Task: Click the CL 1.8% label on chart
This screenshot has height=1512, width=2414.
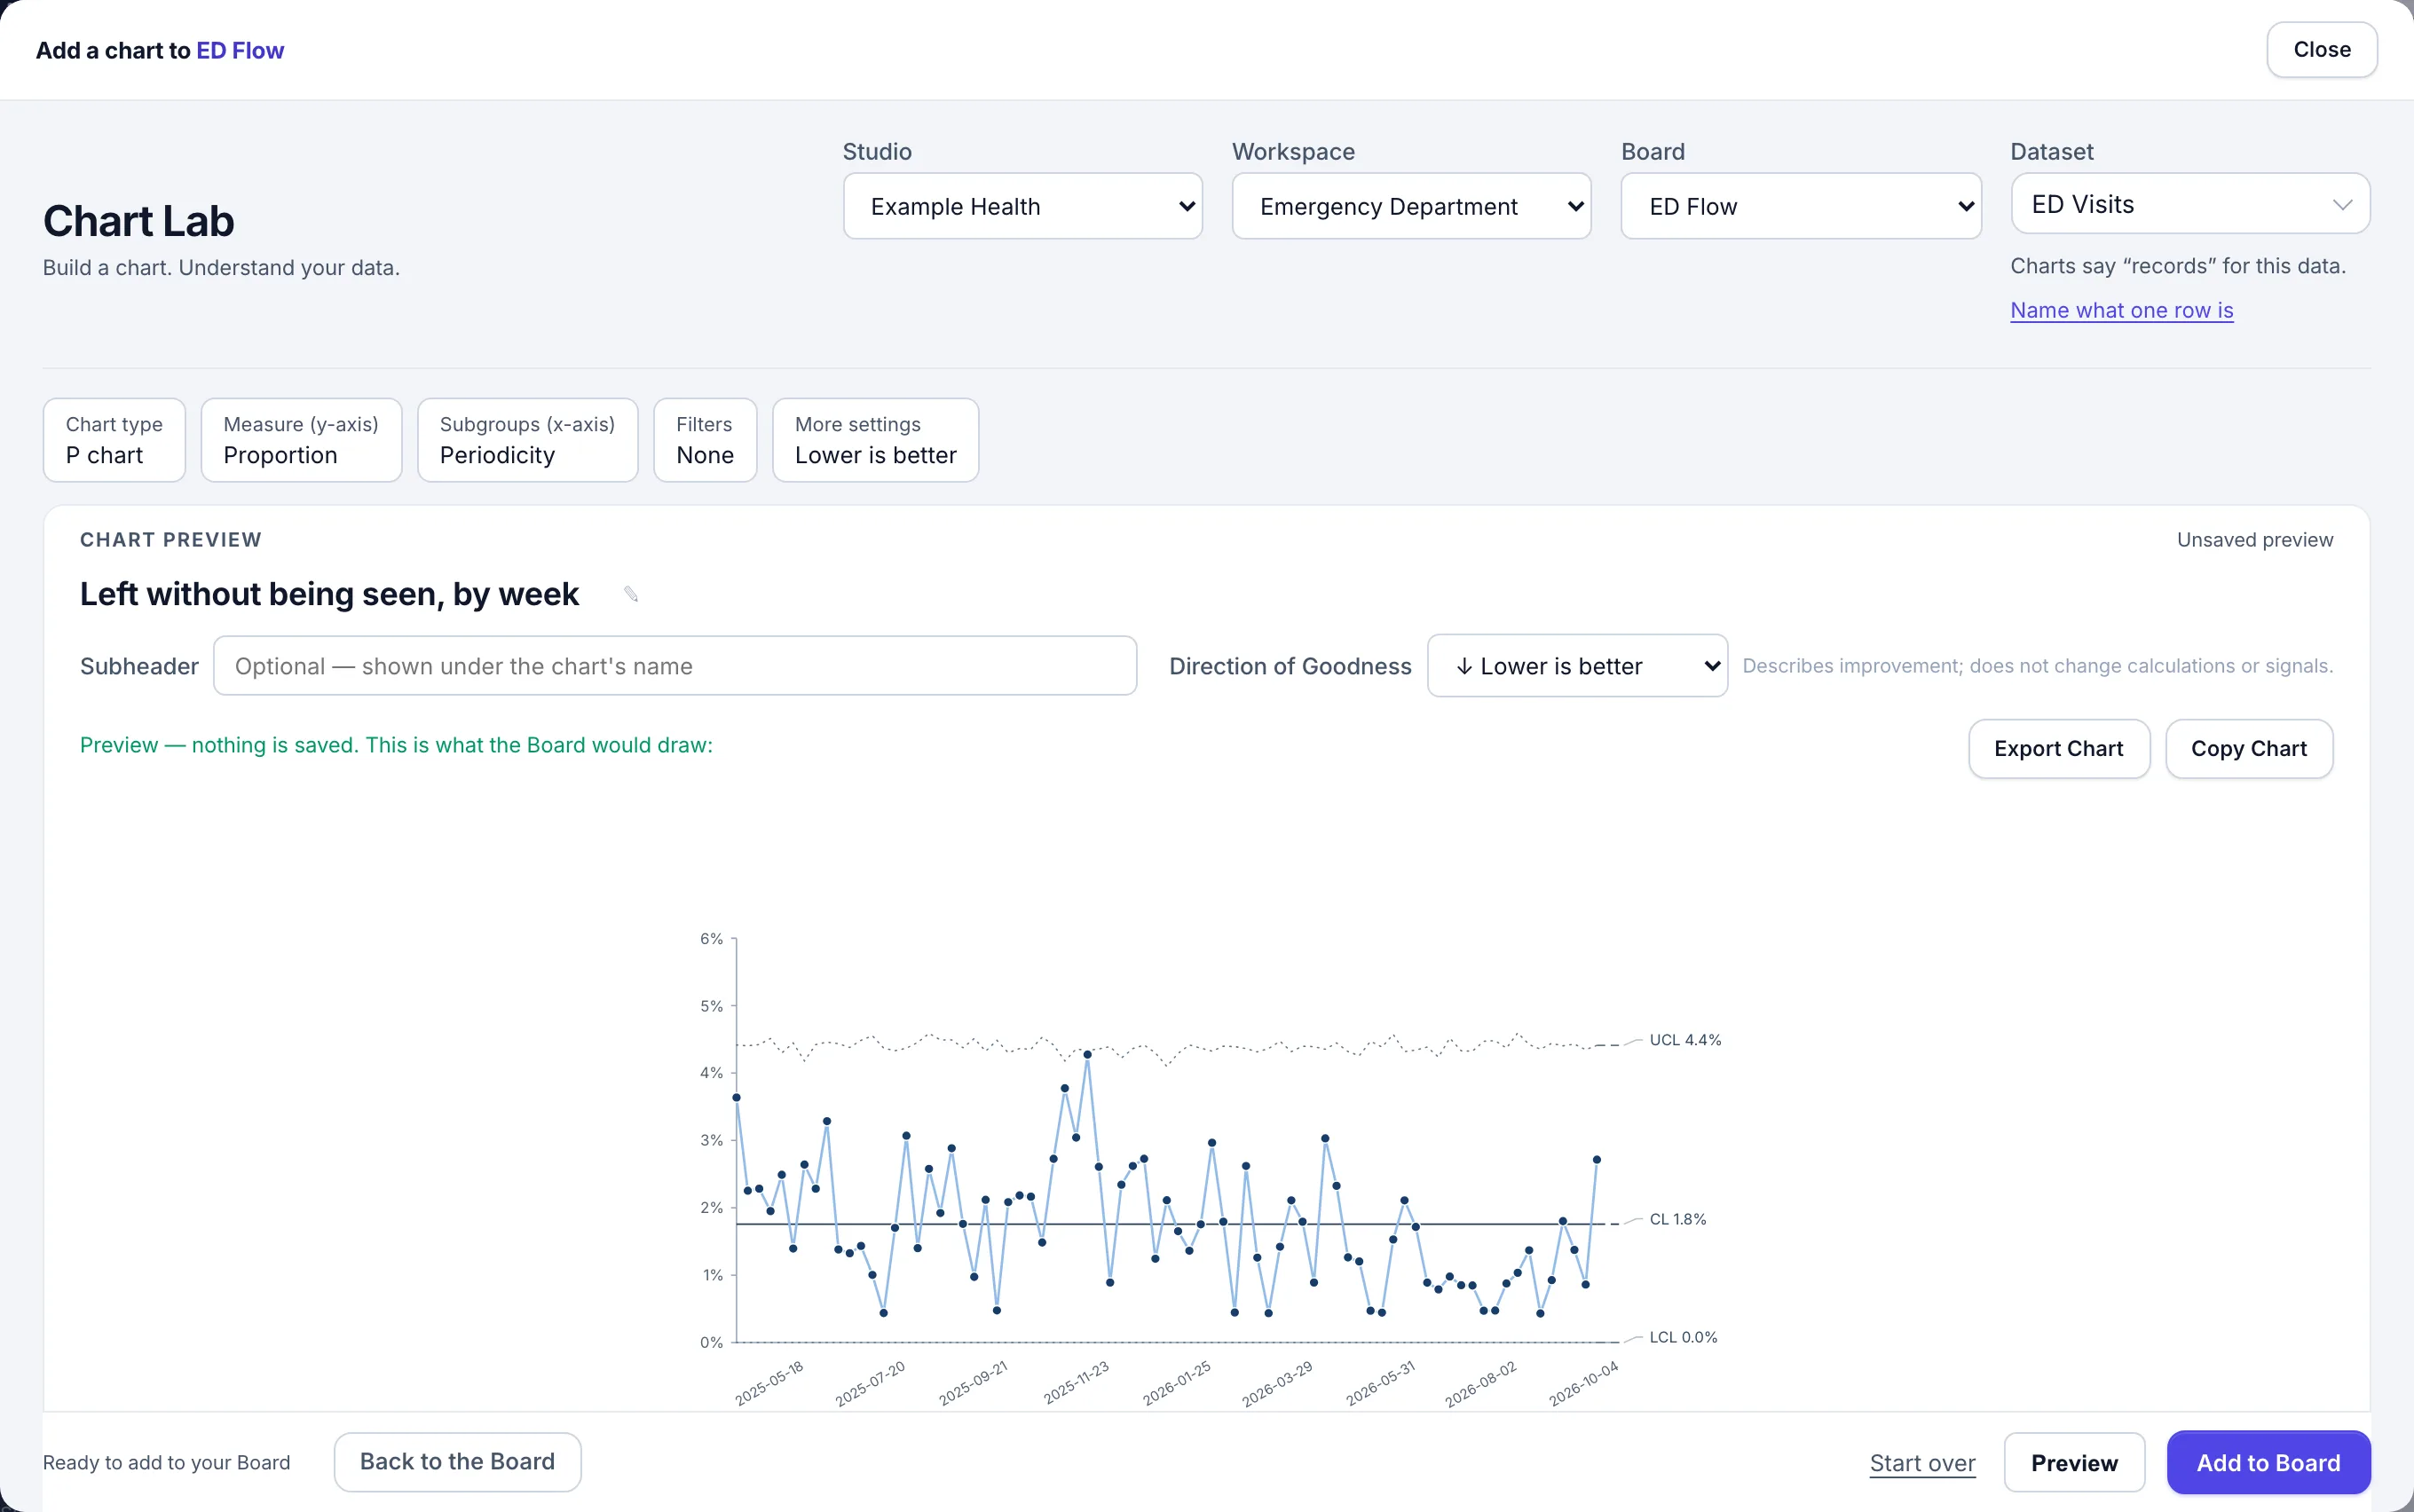Action: pos(1677,1219)
